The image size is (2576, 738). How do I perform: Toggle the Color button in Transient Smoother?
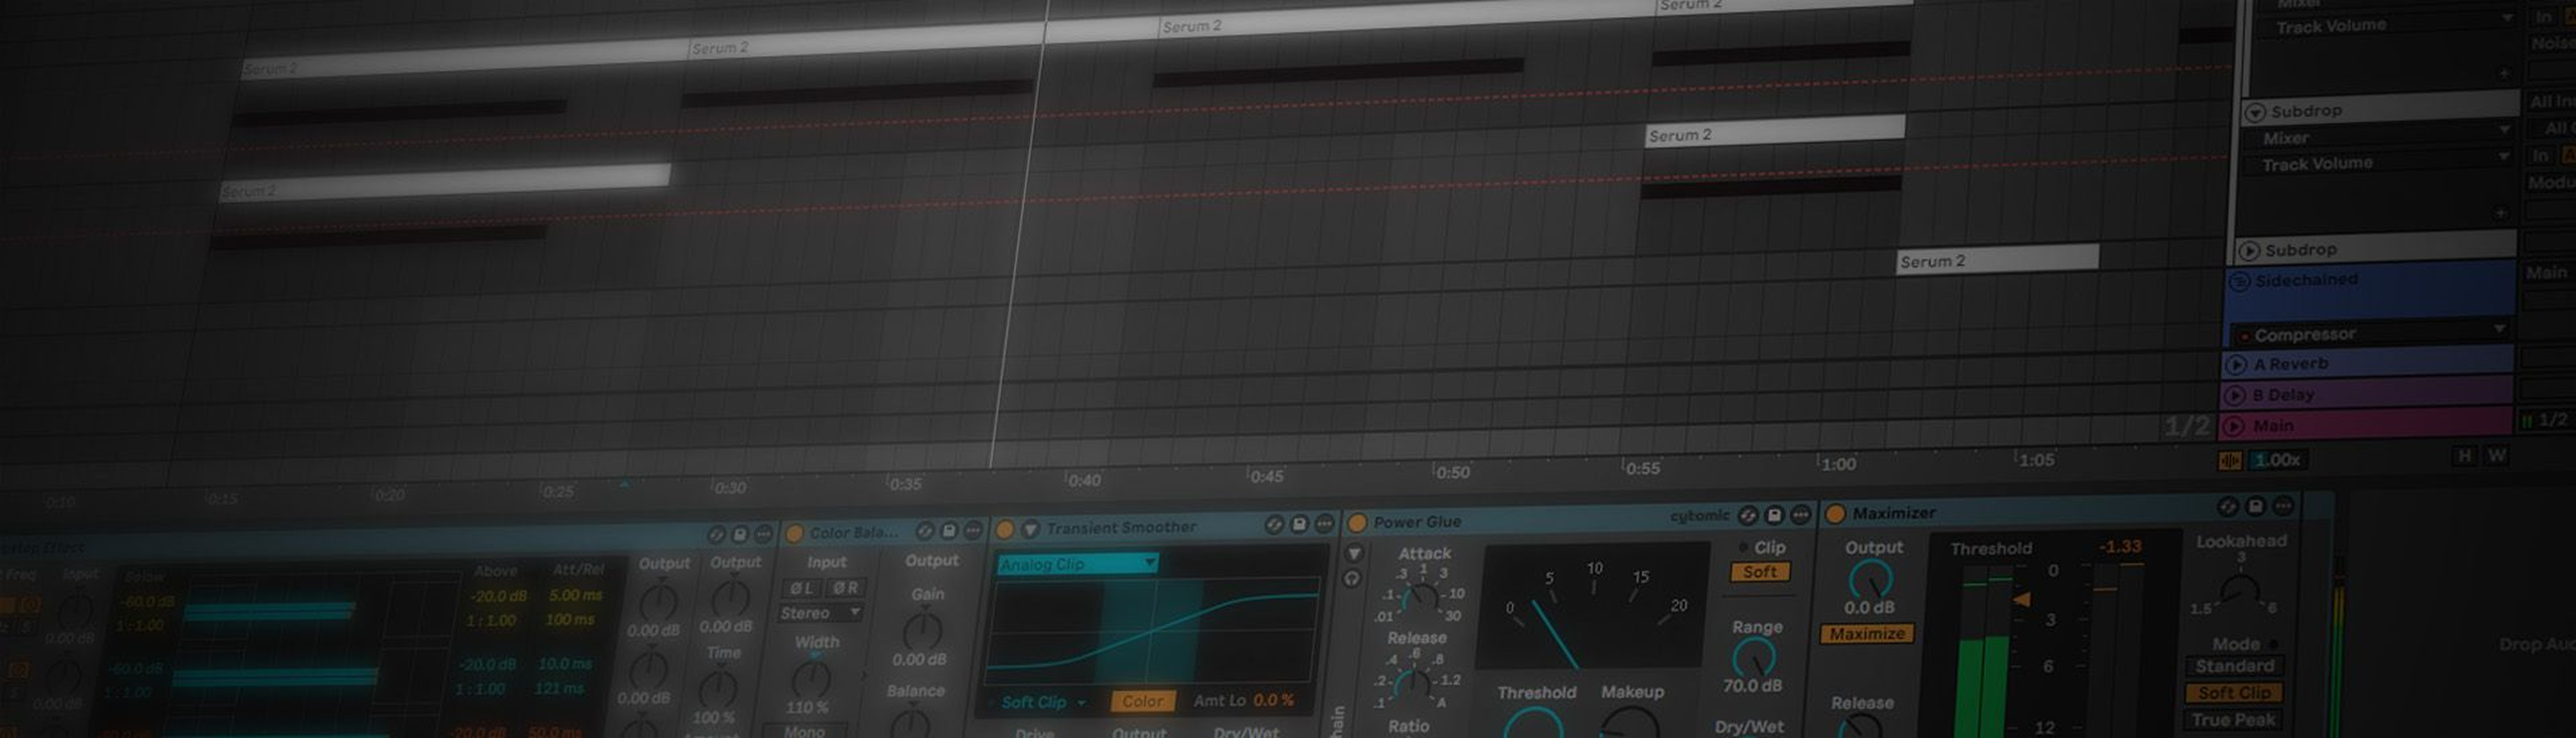1143,701
